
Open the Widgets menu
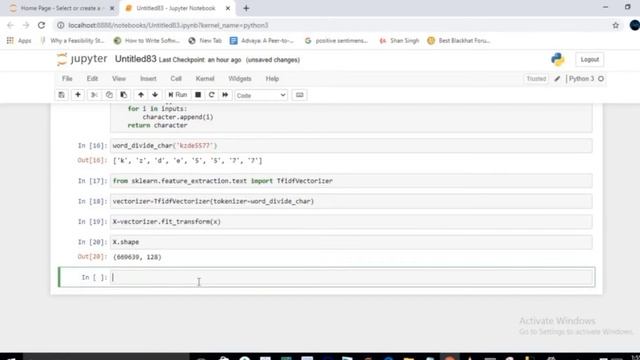pyautogui.click(x=240, y=79)
